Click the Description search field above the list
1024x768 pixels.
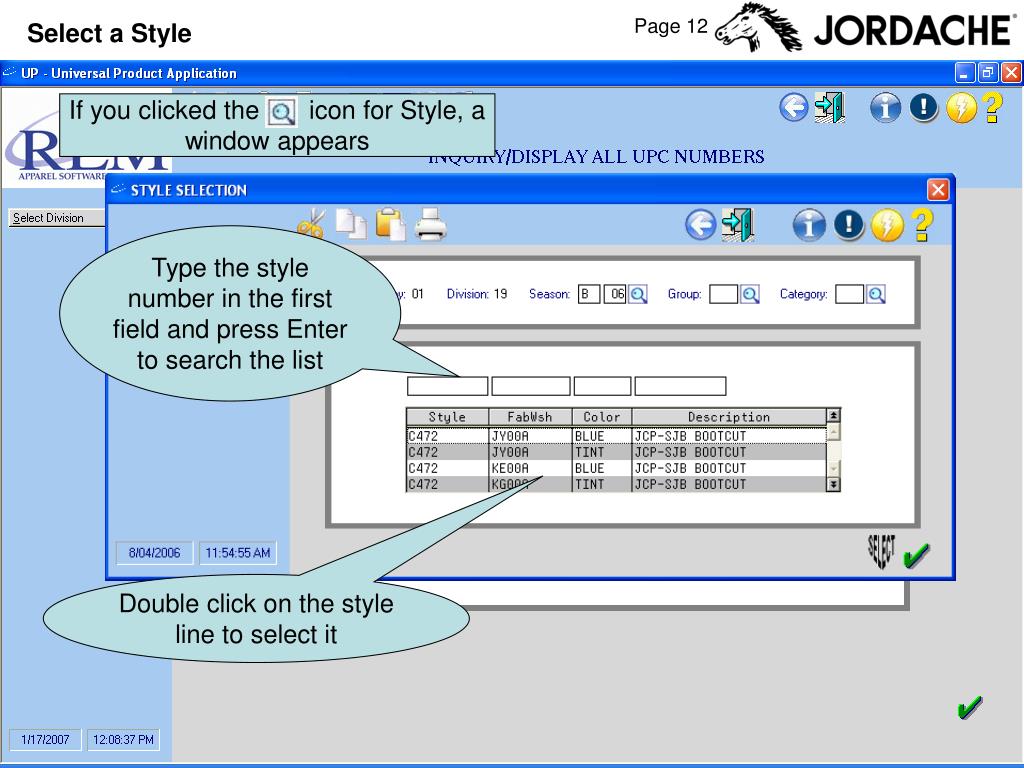[680, 386]
